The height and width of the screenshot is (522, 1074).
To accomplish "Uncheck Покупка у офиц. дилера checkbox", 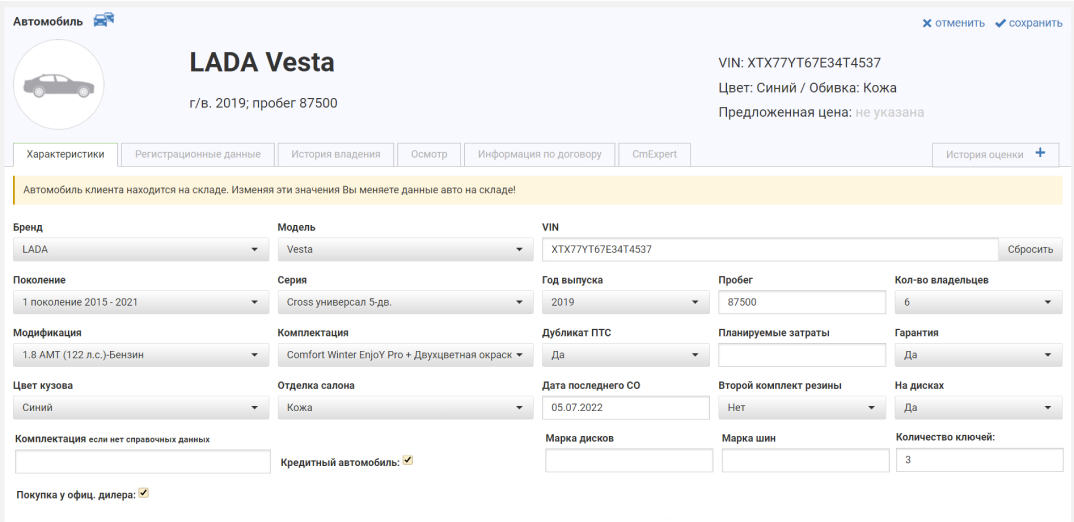I will click(x=144, y=493).
